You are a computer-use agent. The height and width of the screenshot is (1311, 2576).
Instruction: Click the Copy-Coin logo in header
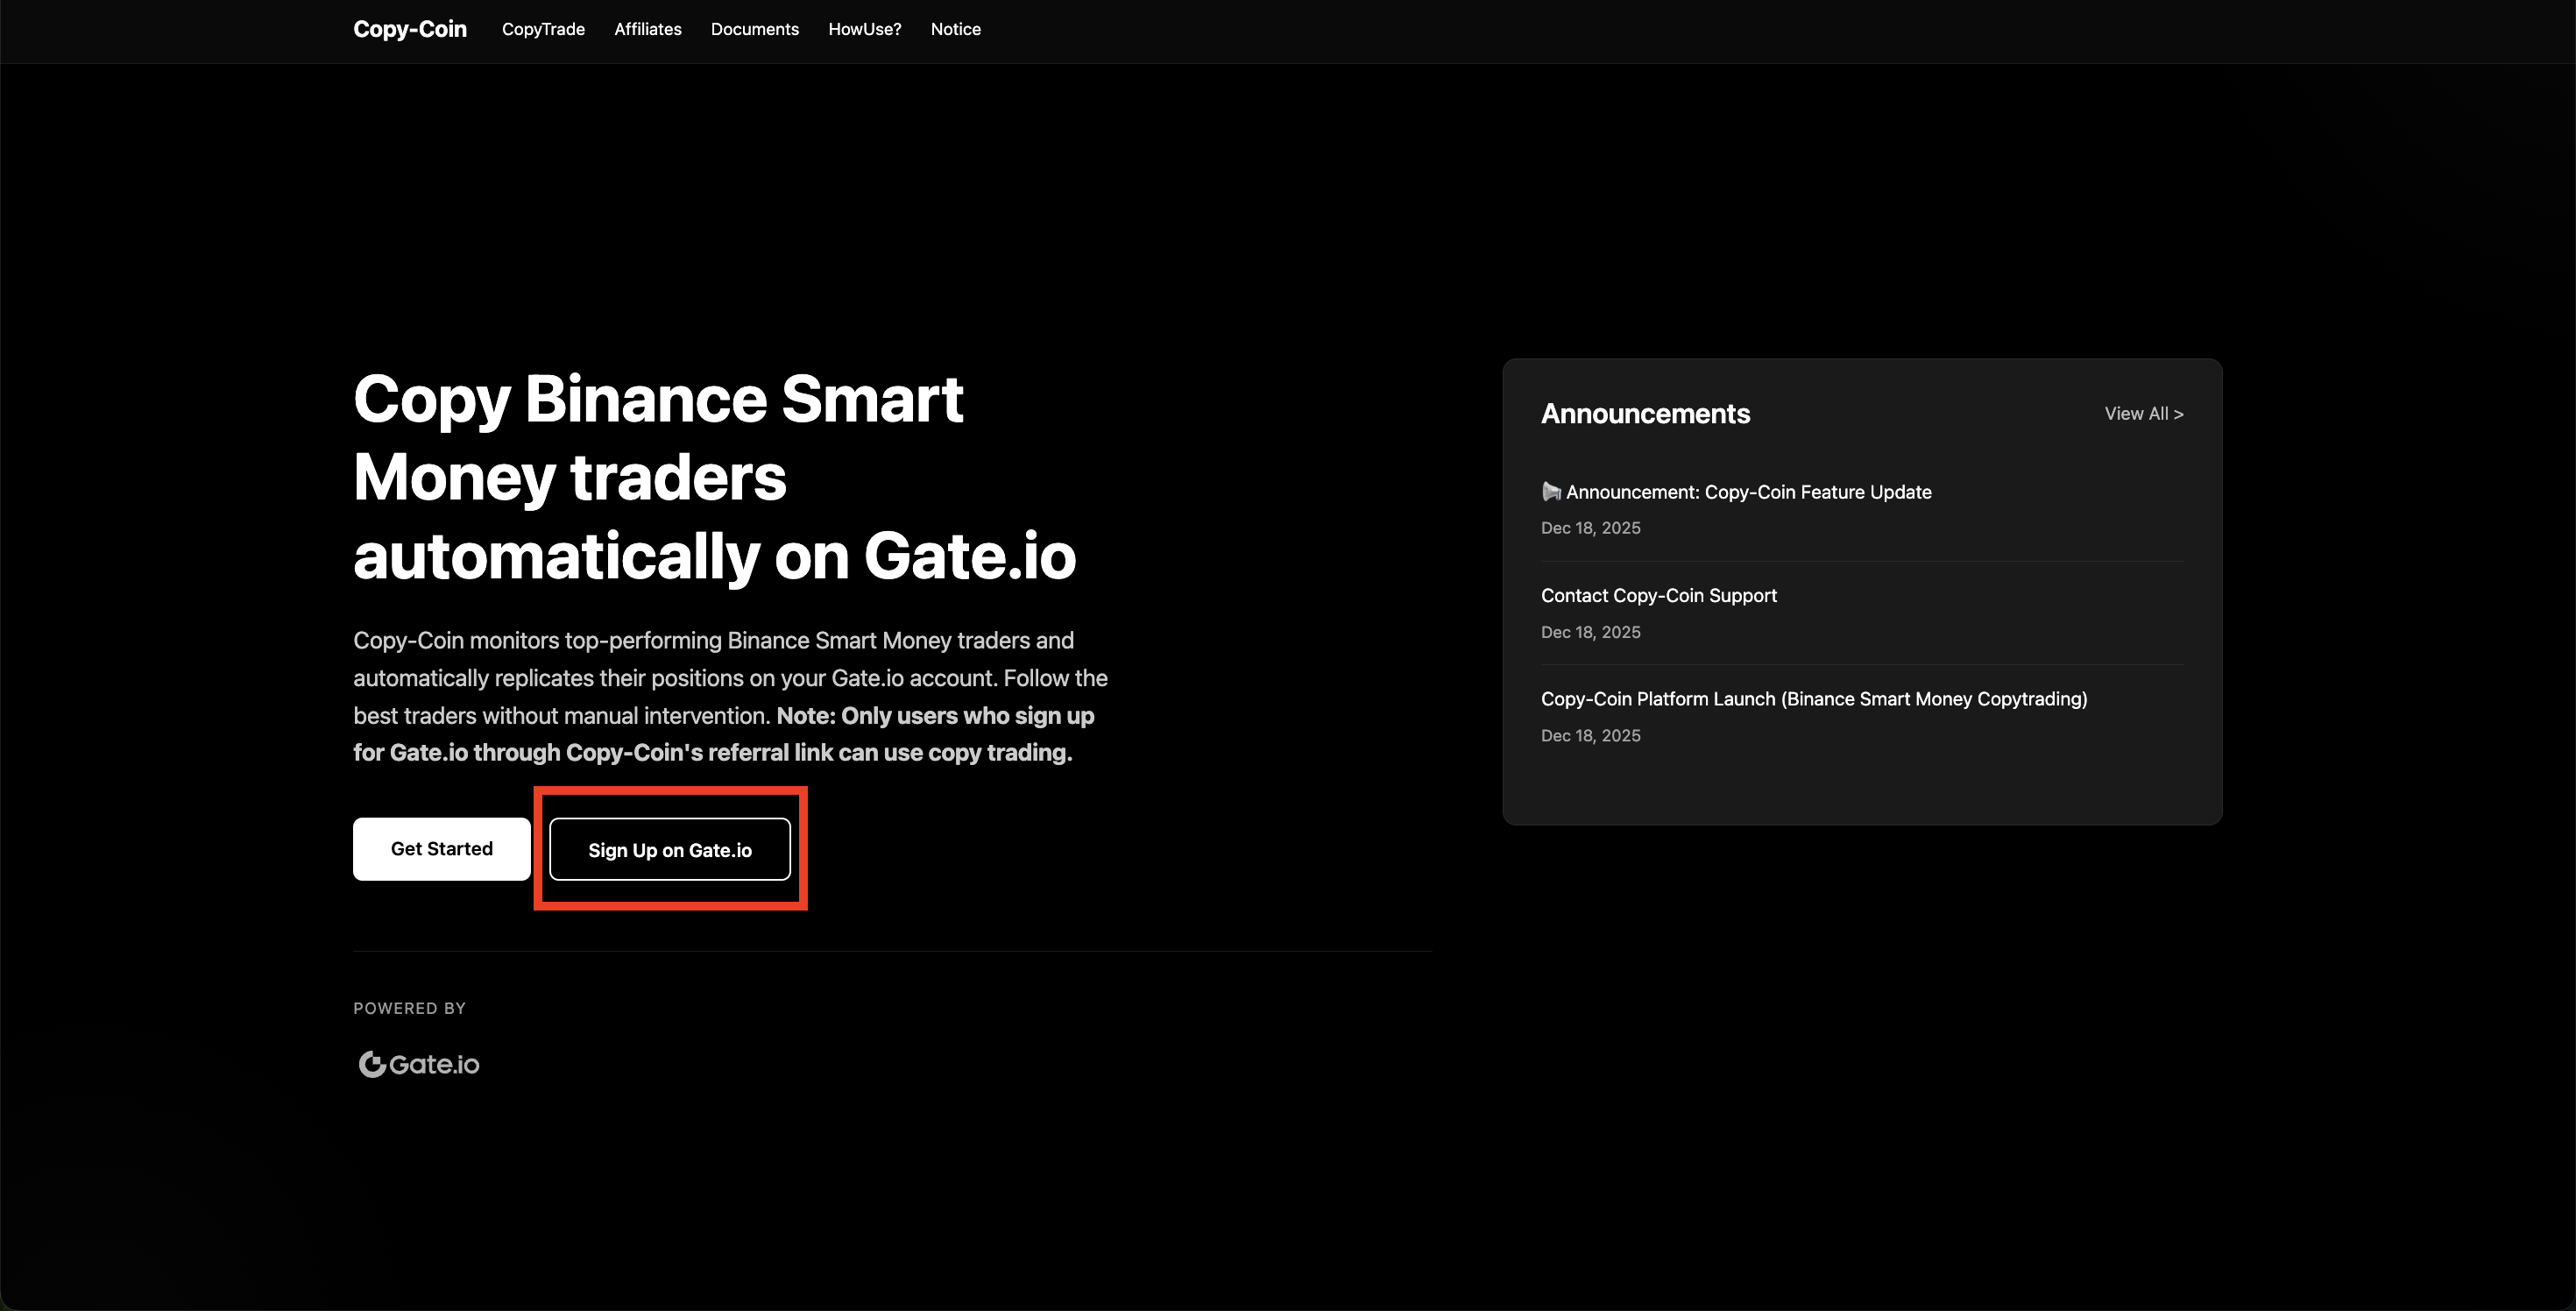pyautogui.click(x=410, y=29)
